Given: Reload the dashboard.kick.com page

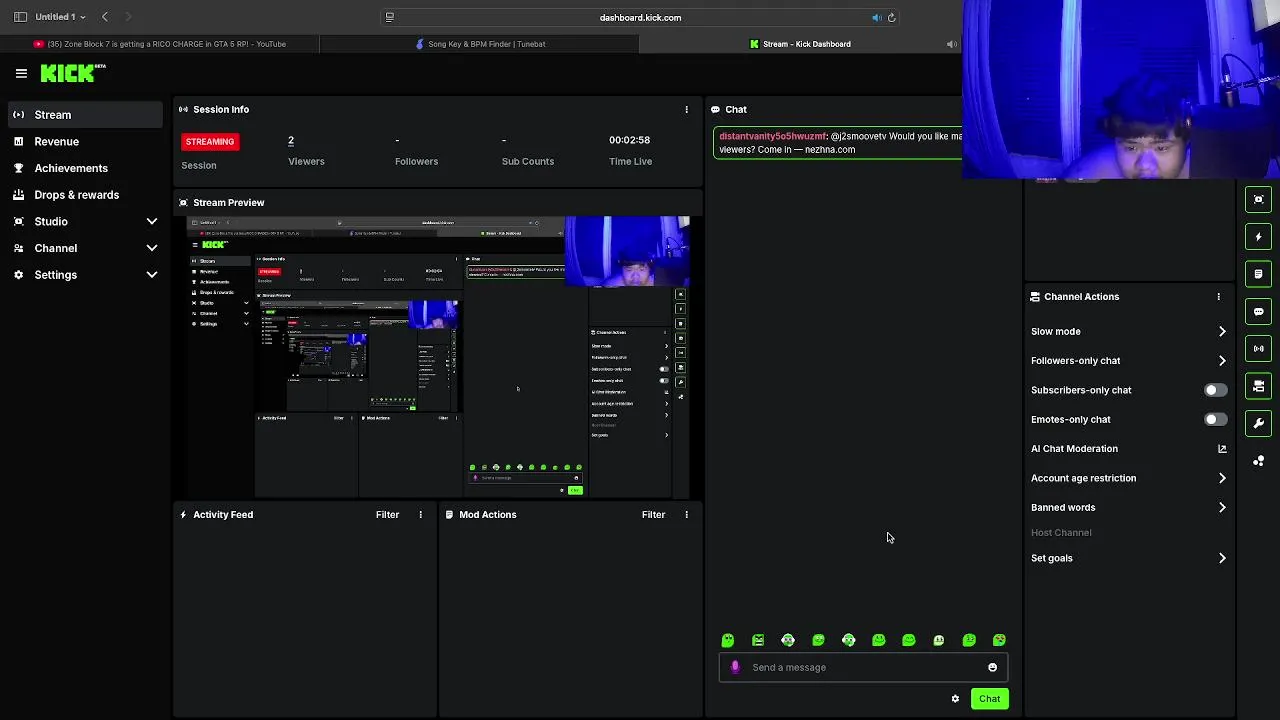Looking at the screenshot, I should (892, 17).
